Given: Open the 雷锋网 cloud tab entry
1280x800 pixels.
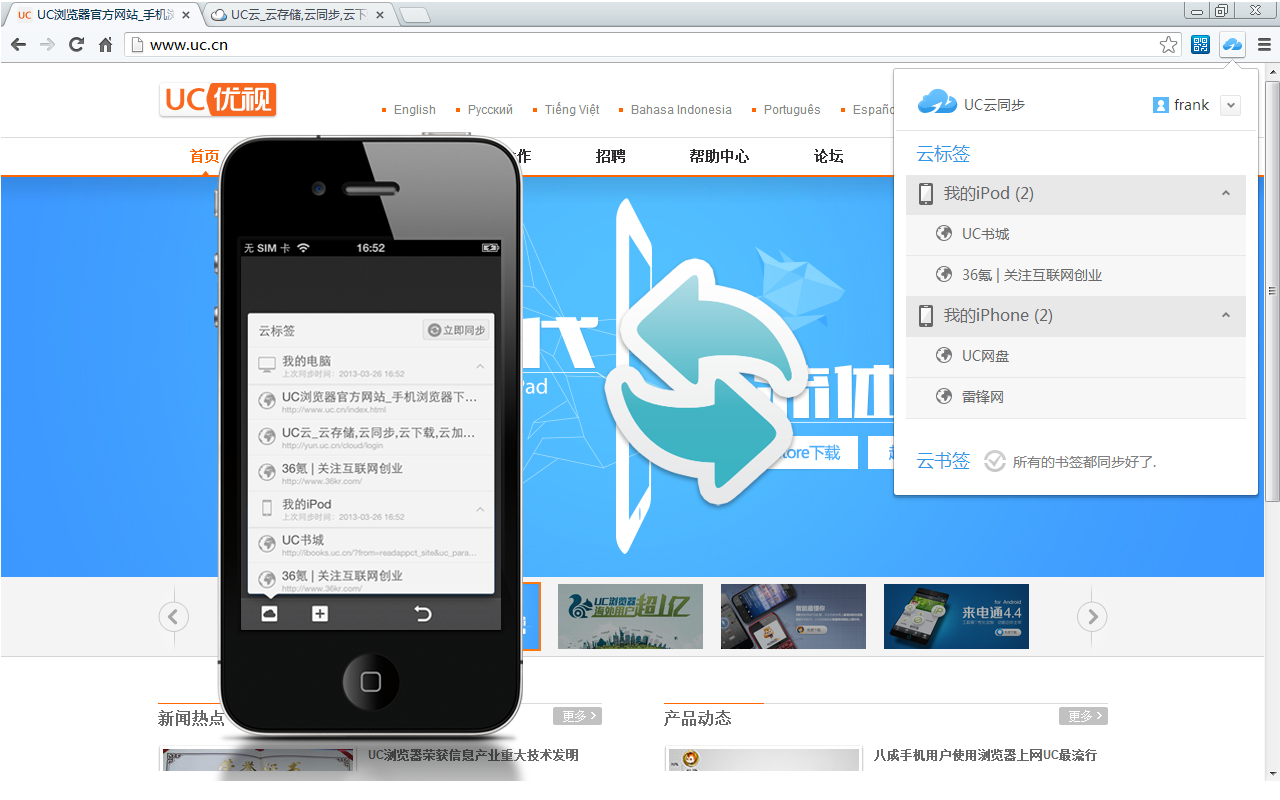Looking at the screenshot, I should 1076,397.
